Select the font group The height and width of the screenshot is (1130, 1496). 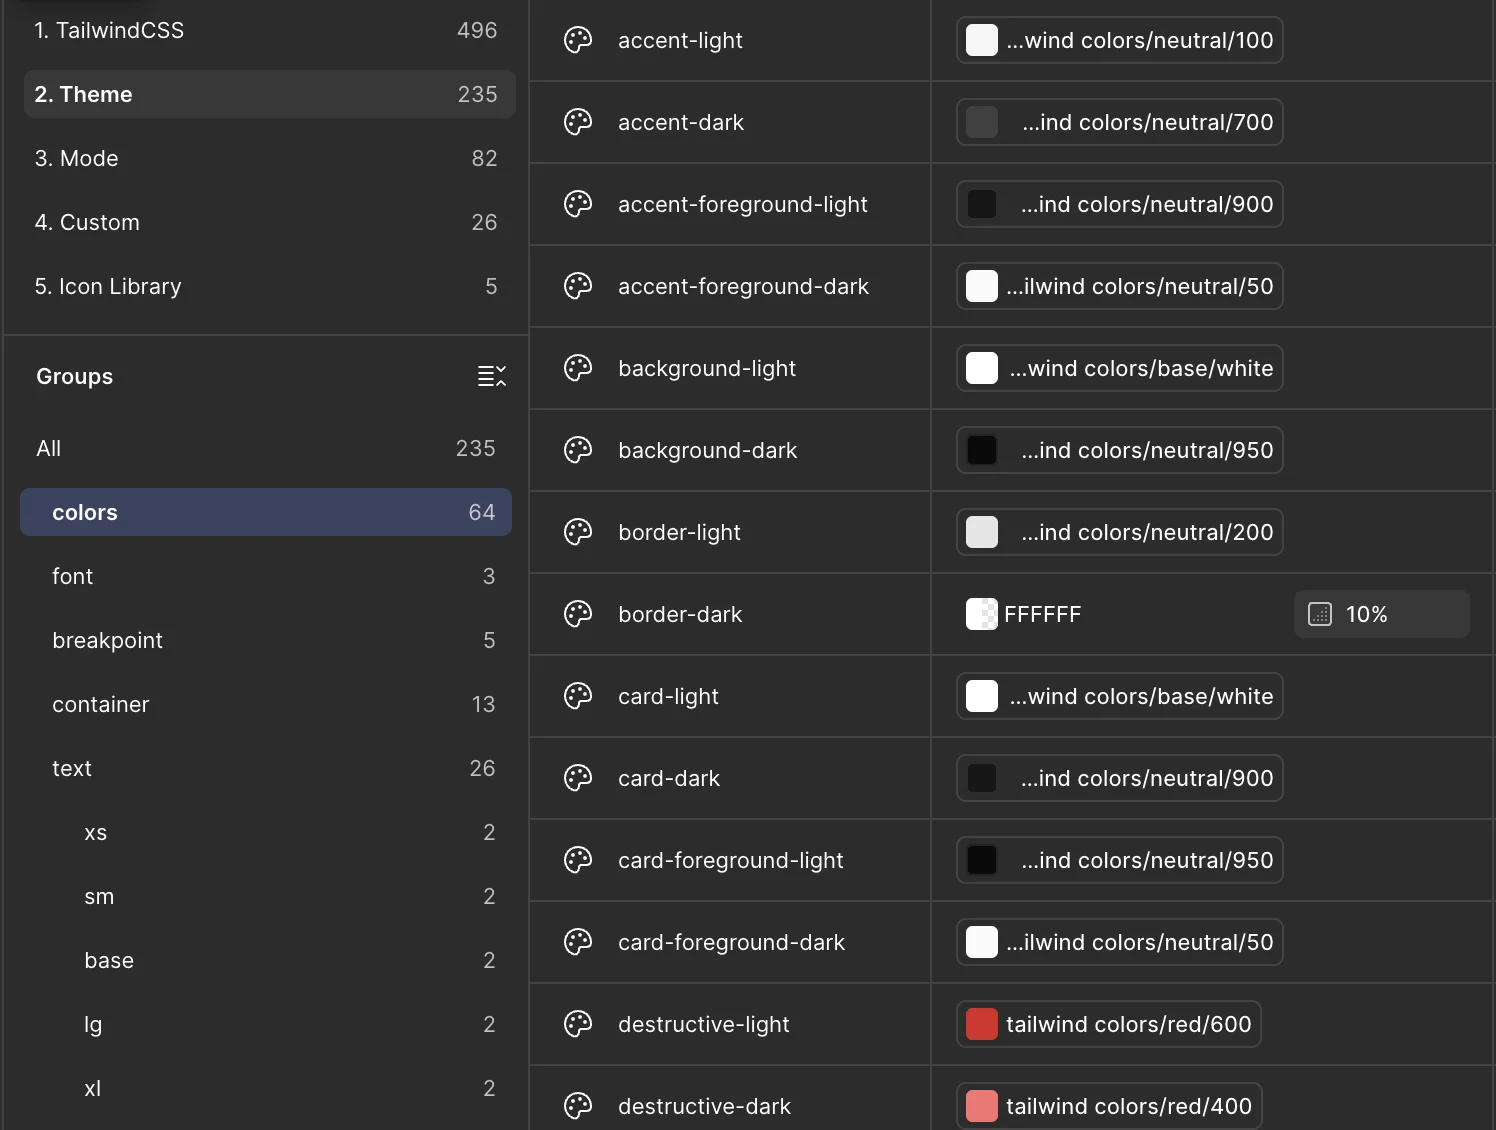click(x=266, y=576)
